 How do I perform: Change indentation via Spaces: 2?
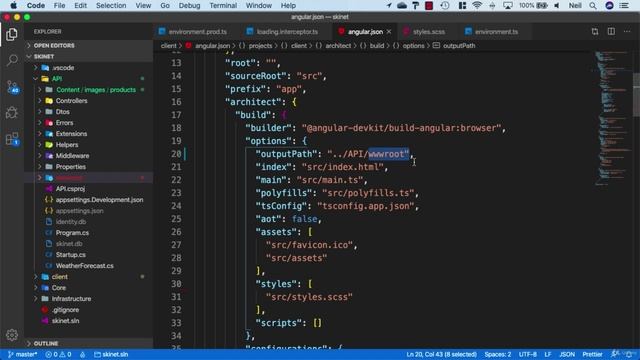[x=498, y=354]
